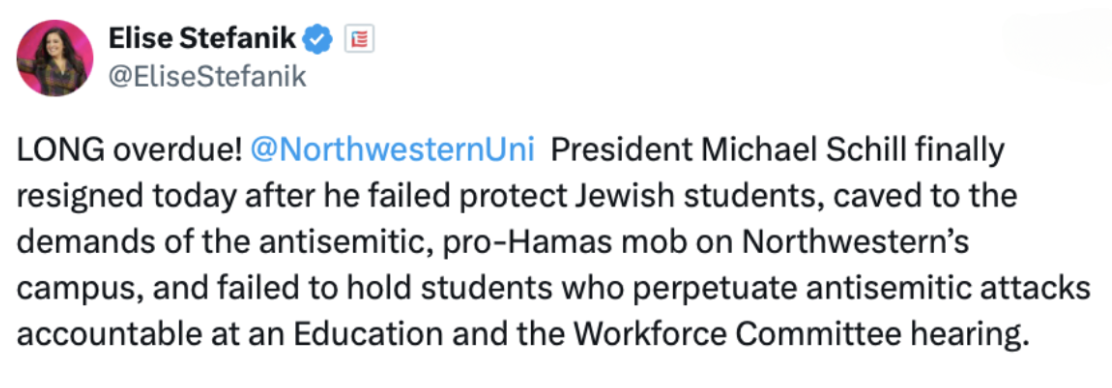
Task: Click the small affiliation badge icon beside verified mark
Action: 360,40
